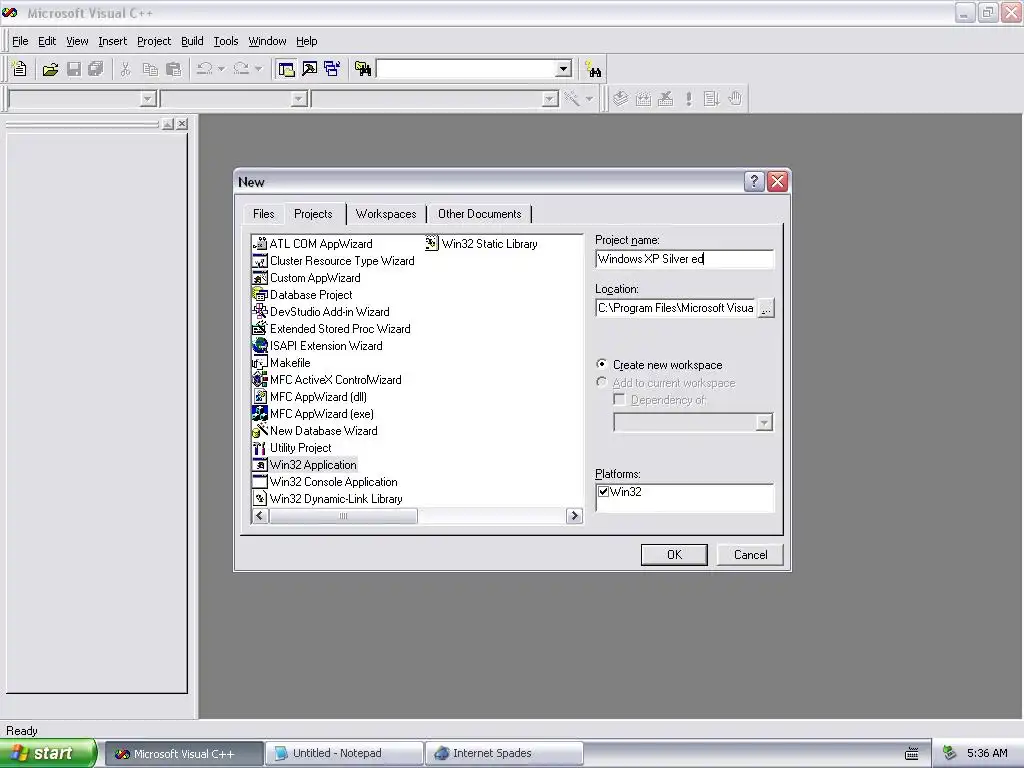Viewport: 1024px width, 768px height.
Task: Click the Save All toolbar icon
Action: click(x=96, y=69)
